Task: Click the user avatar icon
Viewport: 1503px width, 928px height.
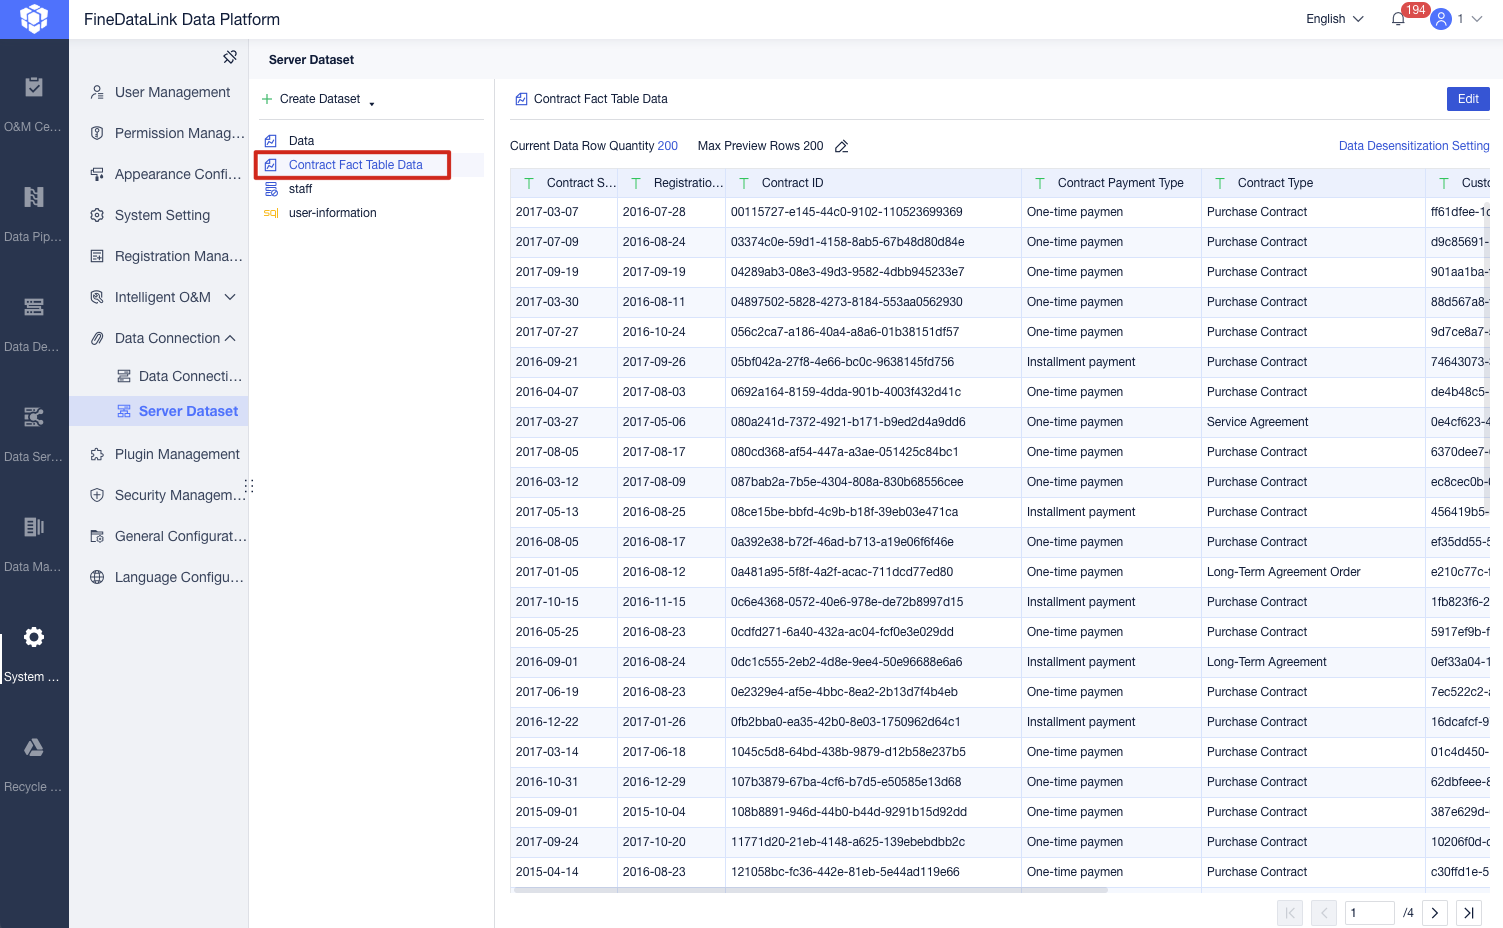Action: click(1441, 19)
